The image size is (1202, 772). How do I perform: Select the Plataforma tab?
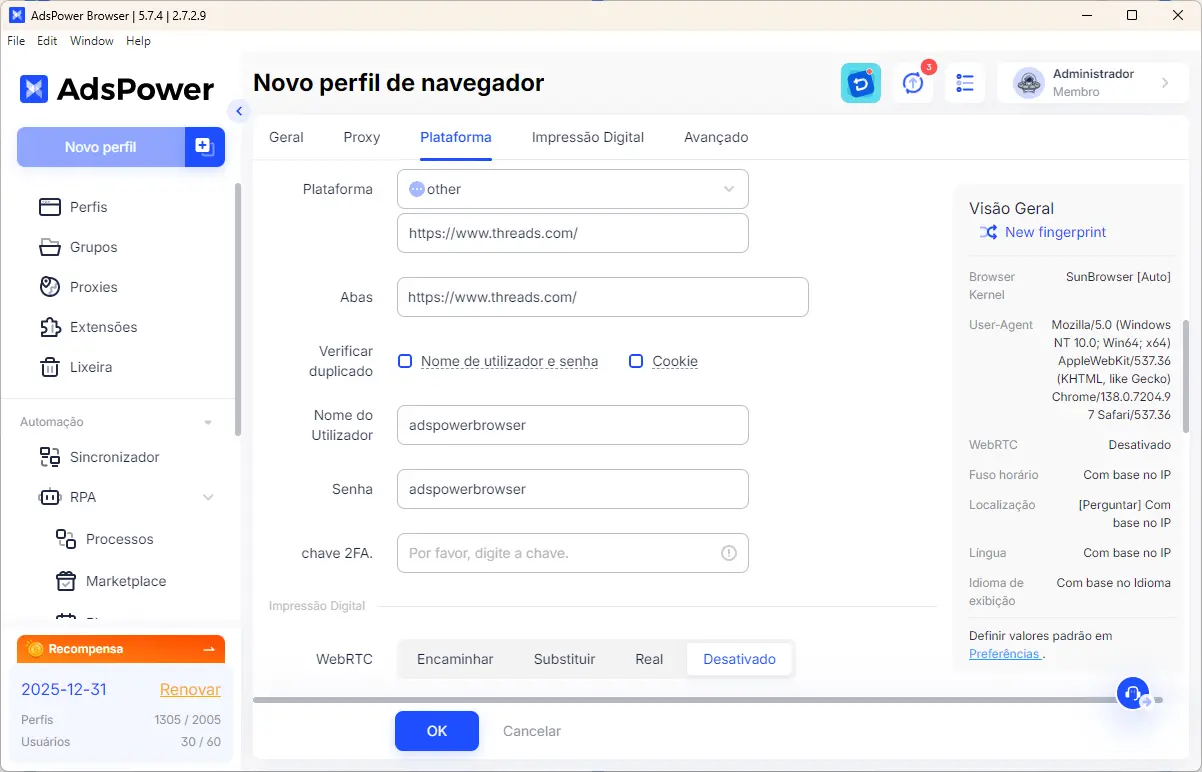456,137
